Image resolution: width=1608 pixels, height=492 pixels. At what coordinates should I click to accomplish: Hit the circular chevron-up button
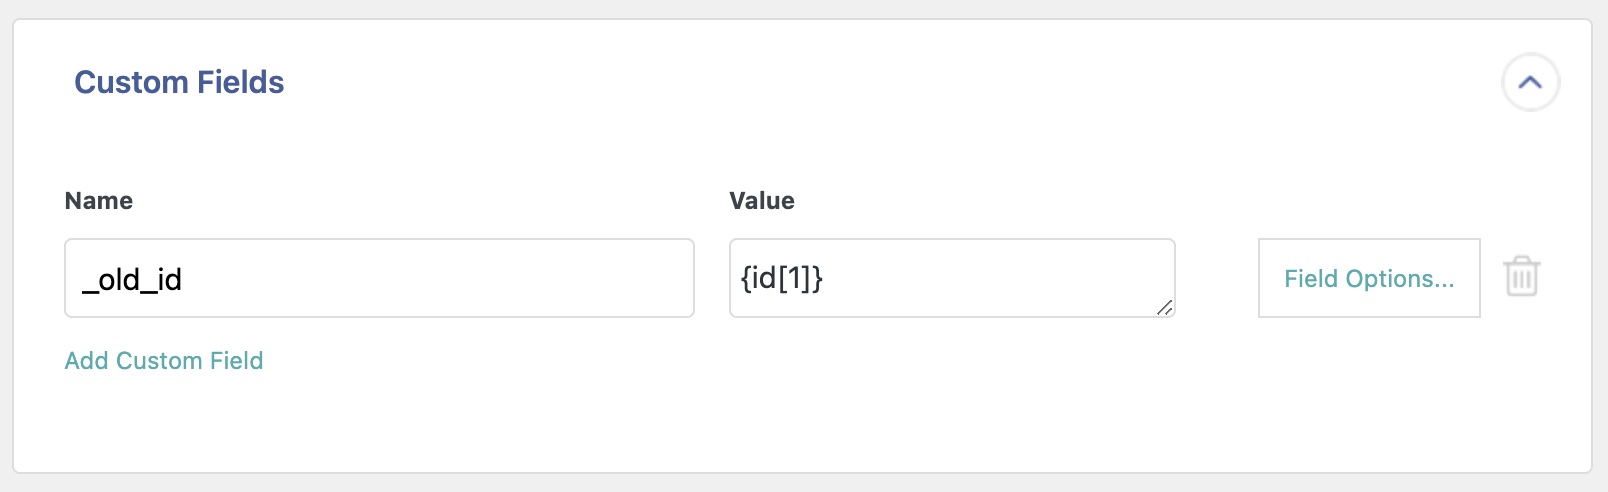[x=1530, y=83]
